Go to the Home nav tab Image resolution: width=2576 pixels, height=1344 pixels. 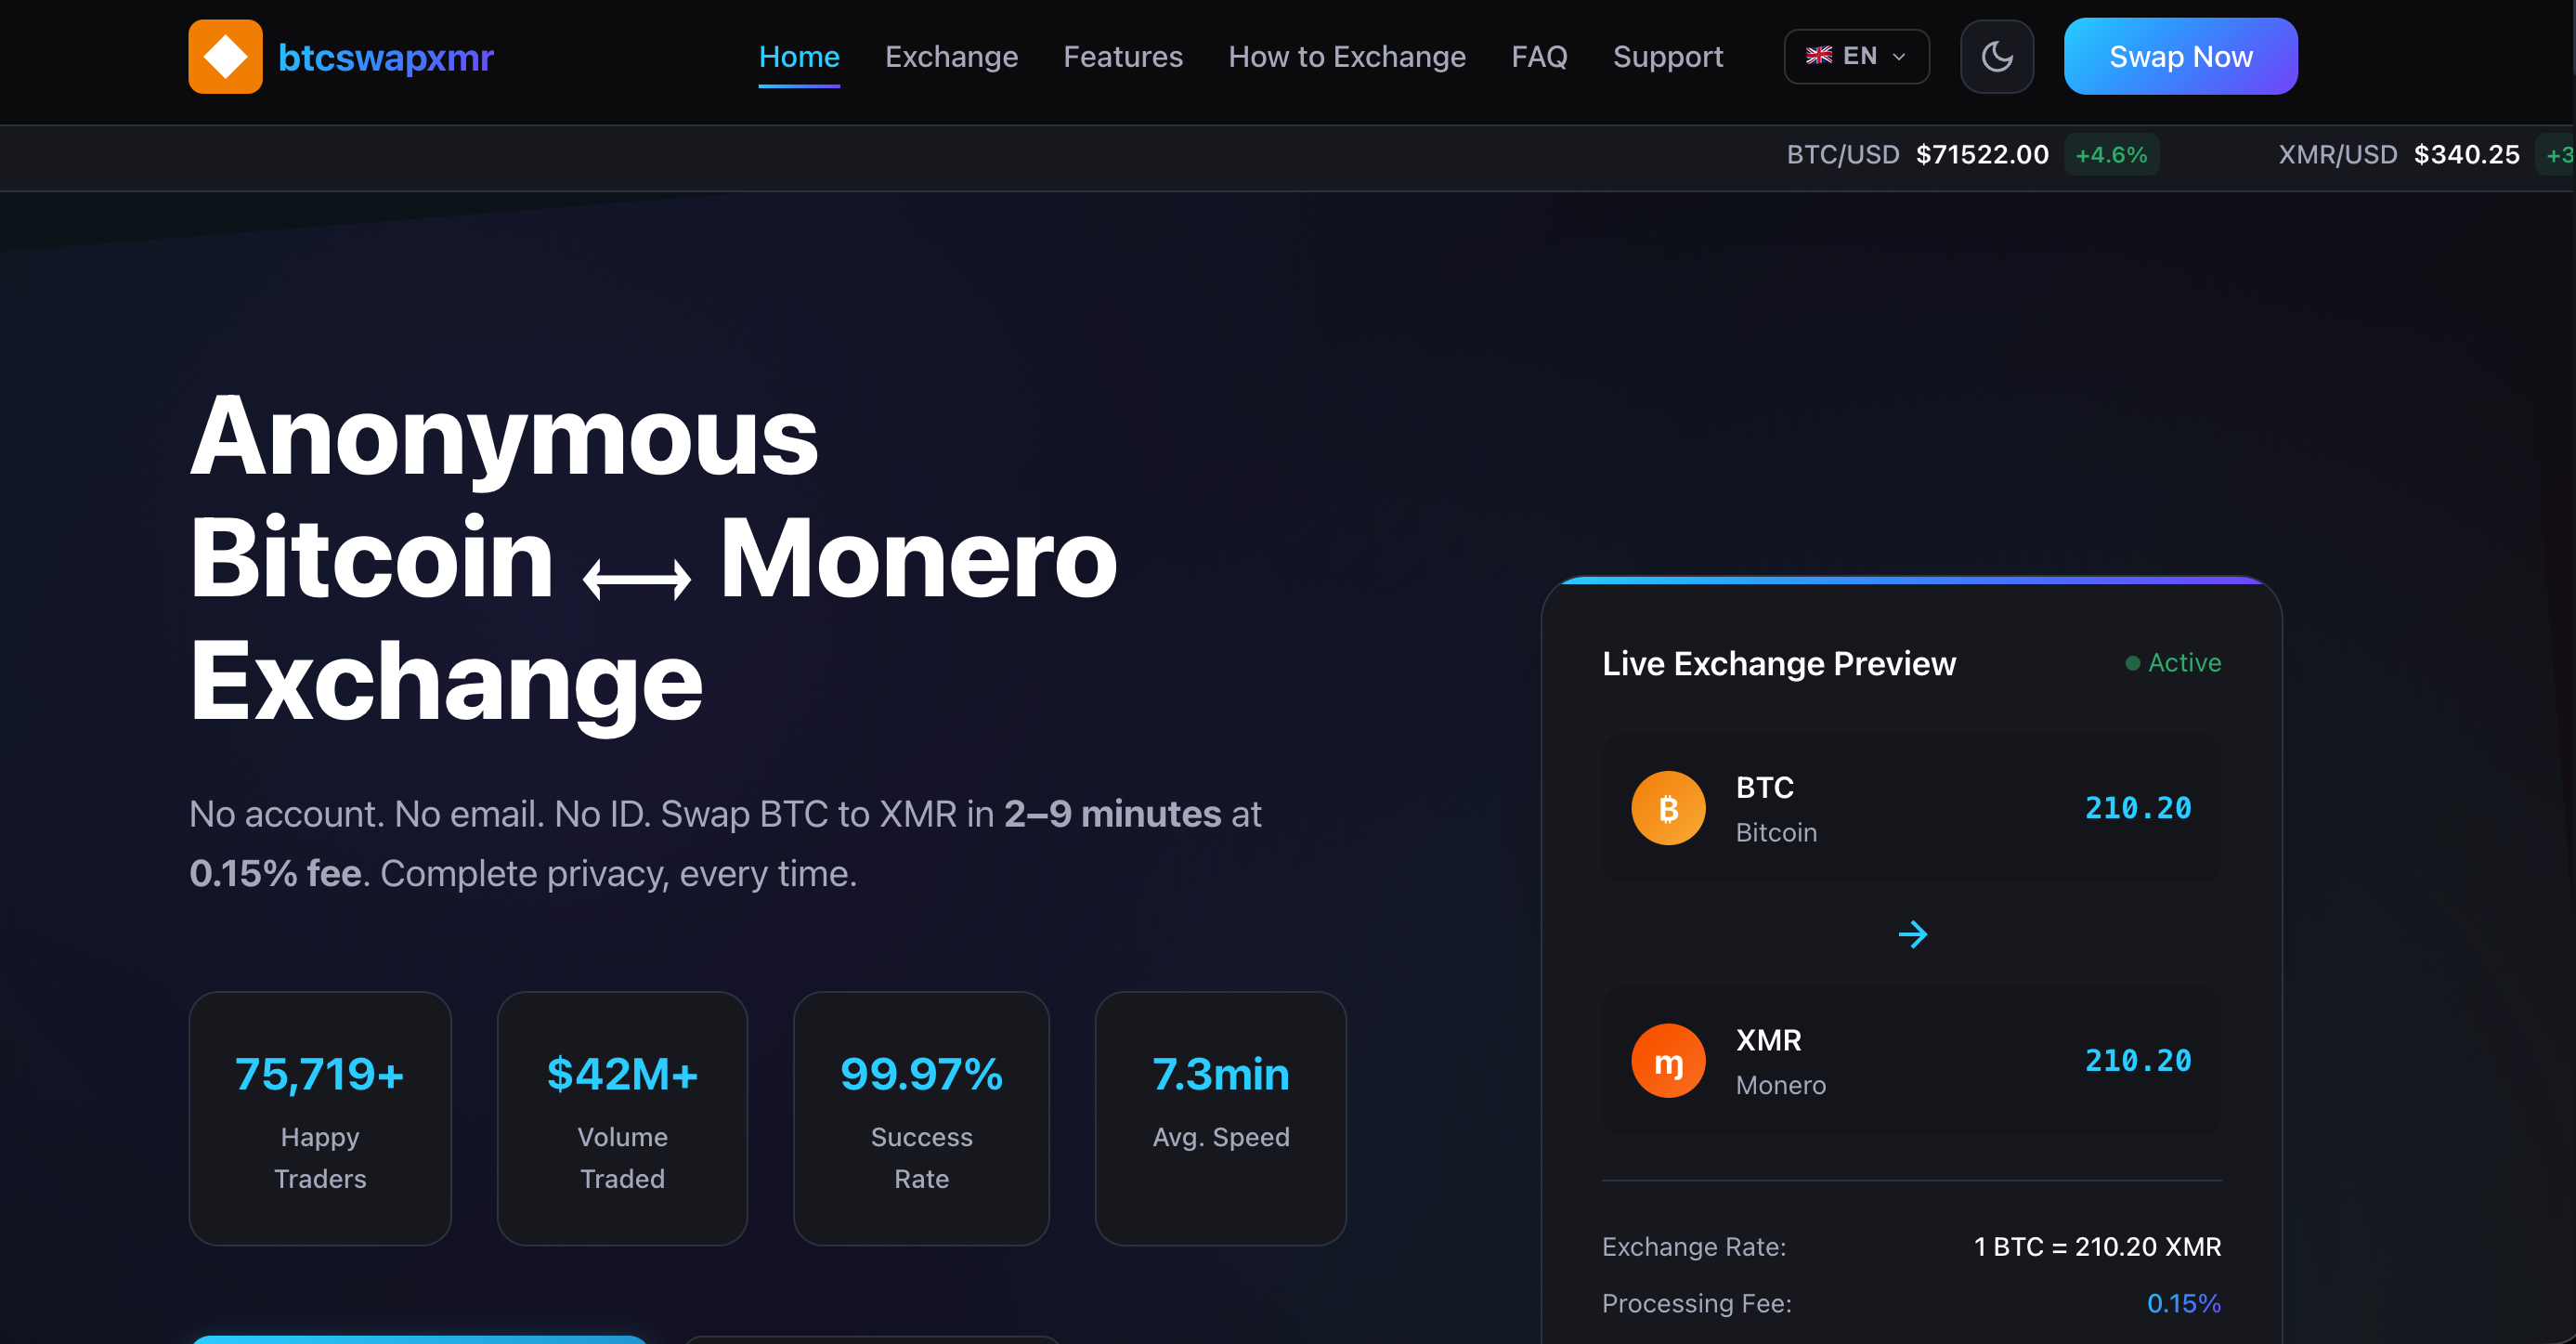(798, 57)
